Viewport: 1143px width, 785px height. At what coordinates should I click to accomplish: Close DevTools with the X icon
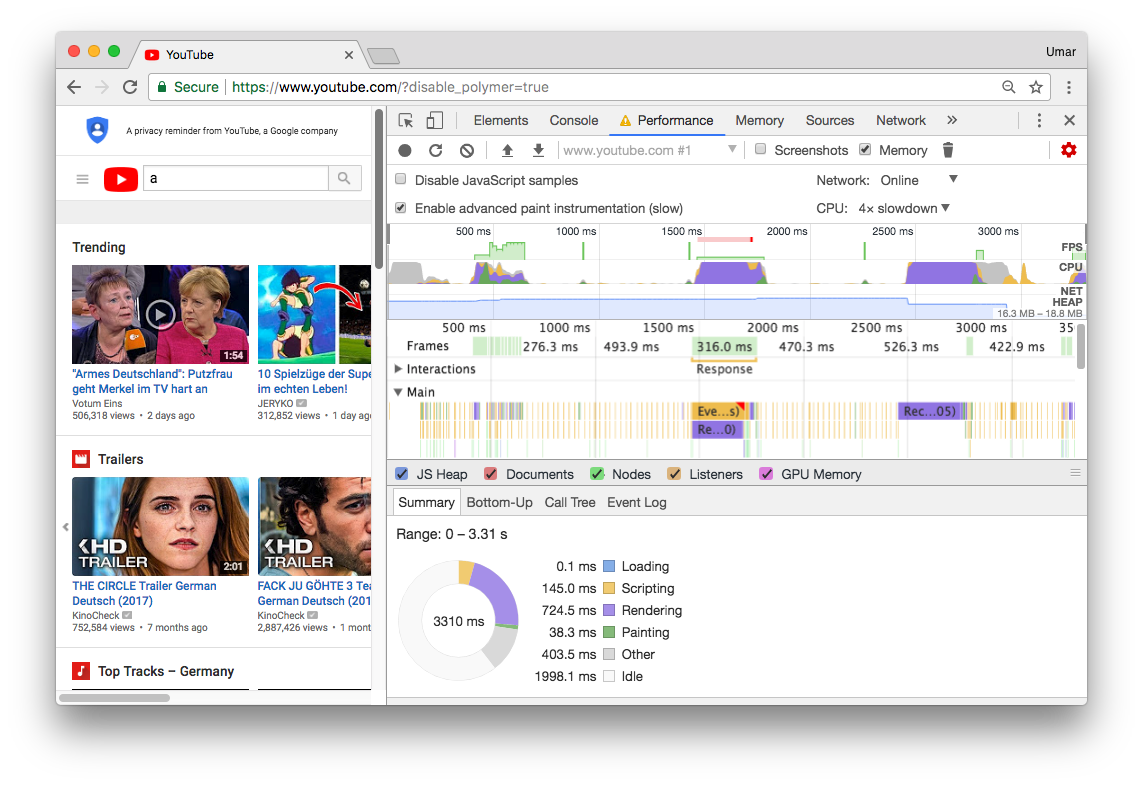click(x=1069, y=120)
